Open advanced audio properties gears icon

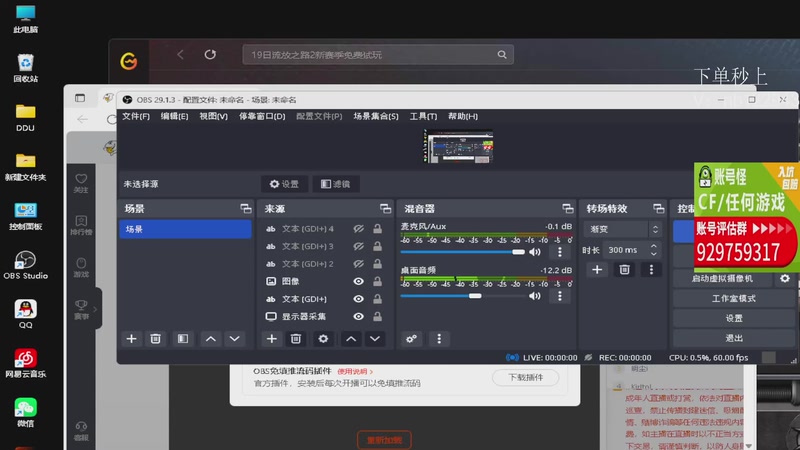point(412,339)
